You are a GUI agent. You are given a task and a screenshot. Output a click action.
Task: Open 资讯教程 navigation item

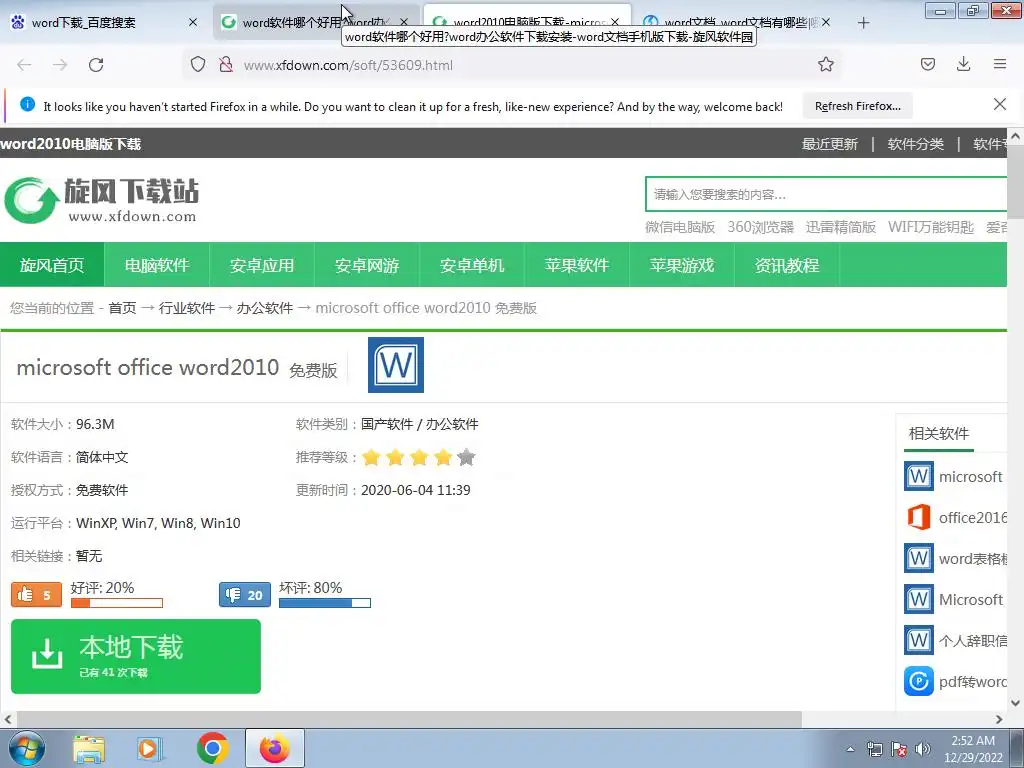(x=787, y=265)
